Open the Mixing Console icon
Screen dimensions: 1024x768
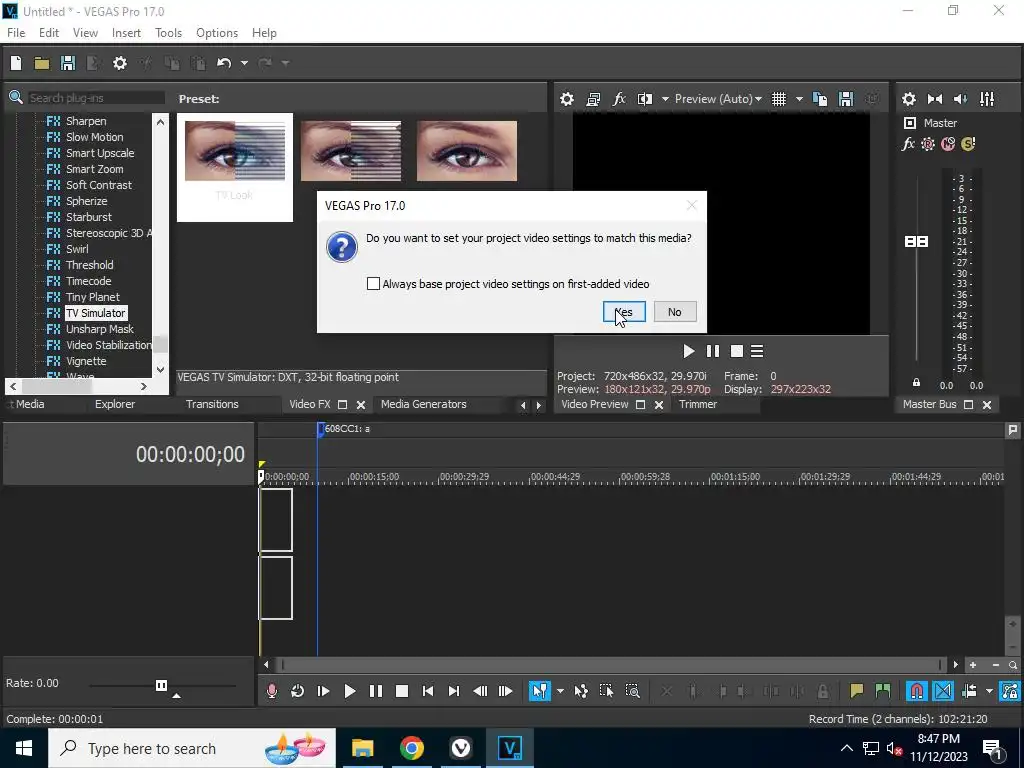(987, 99)
